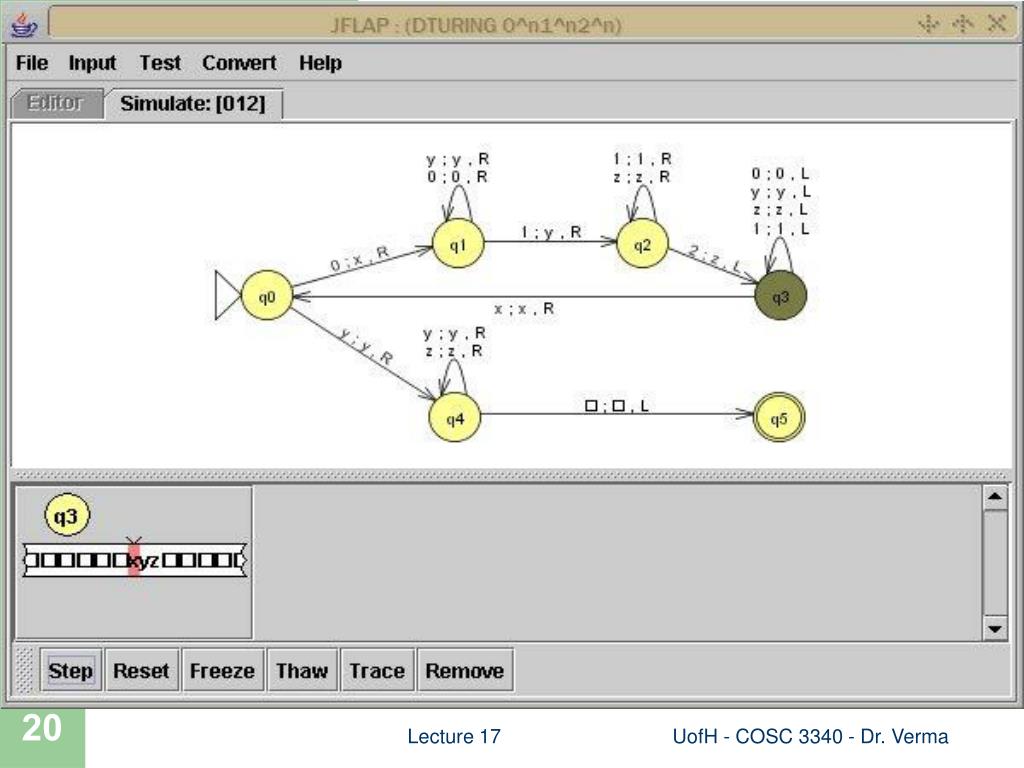Click the window title JFLAP : (DTURING 0^n1^n2^n)
Image resolution: width=1024 pixels, height=768 pixels.
(475, 26)
